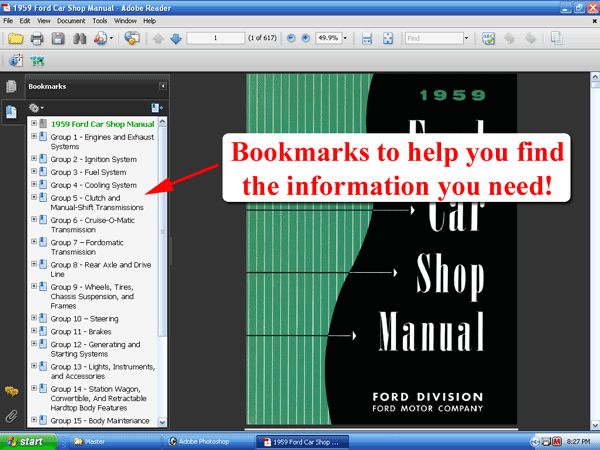Open the zoom percentage dropdown arrow
The image size is (600, 450).
click(x=345, y=38)
